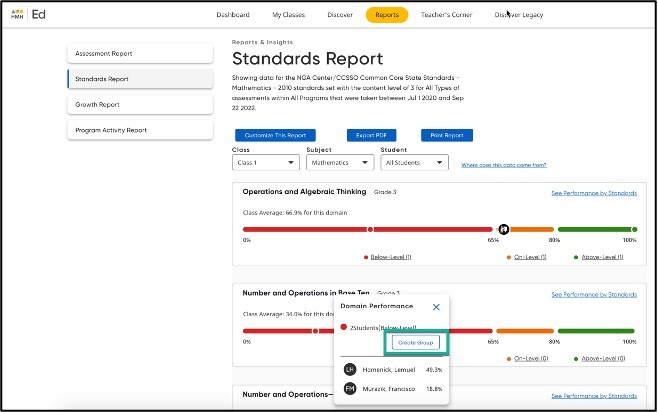Screen dimensions: 658x412
Task: Open the Class dropdown
Action: (x=266, y=162)
